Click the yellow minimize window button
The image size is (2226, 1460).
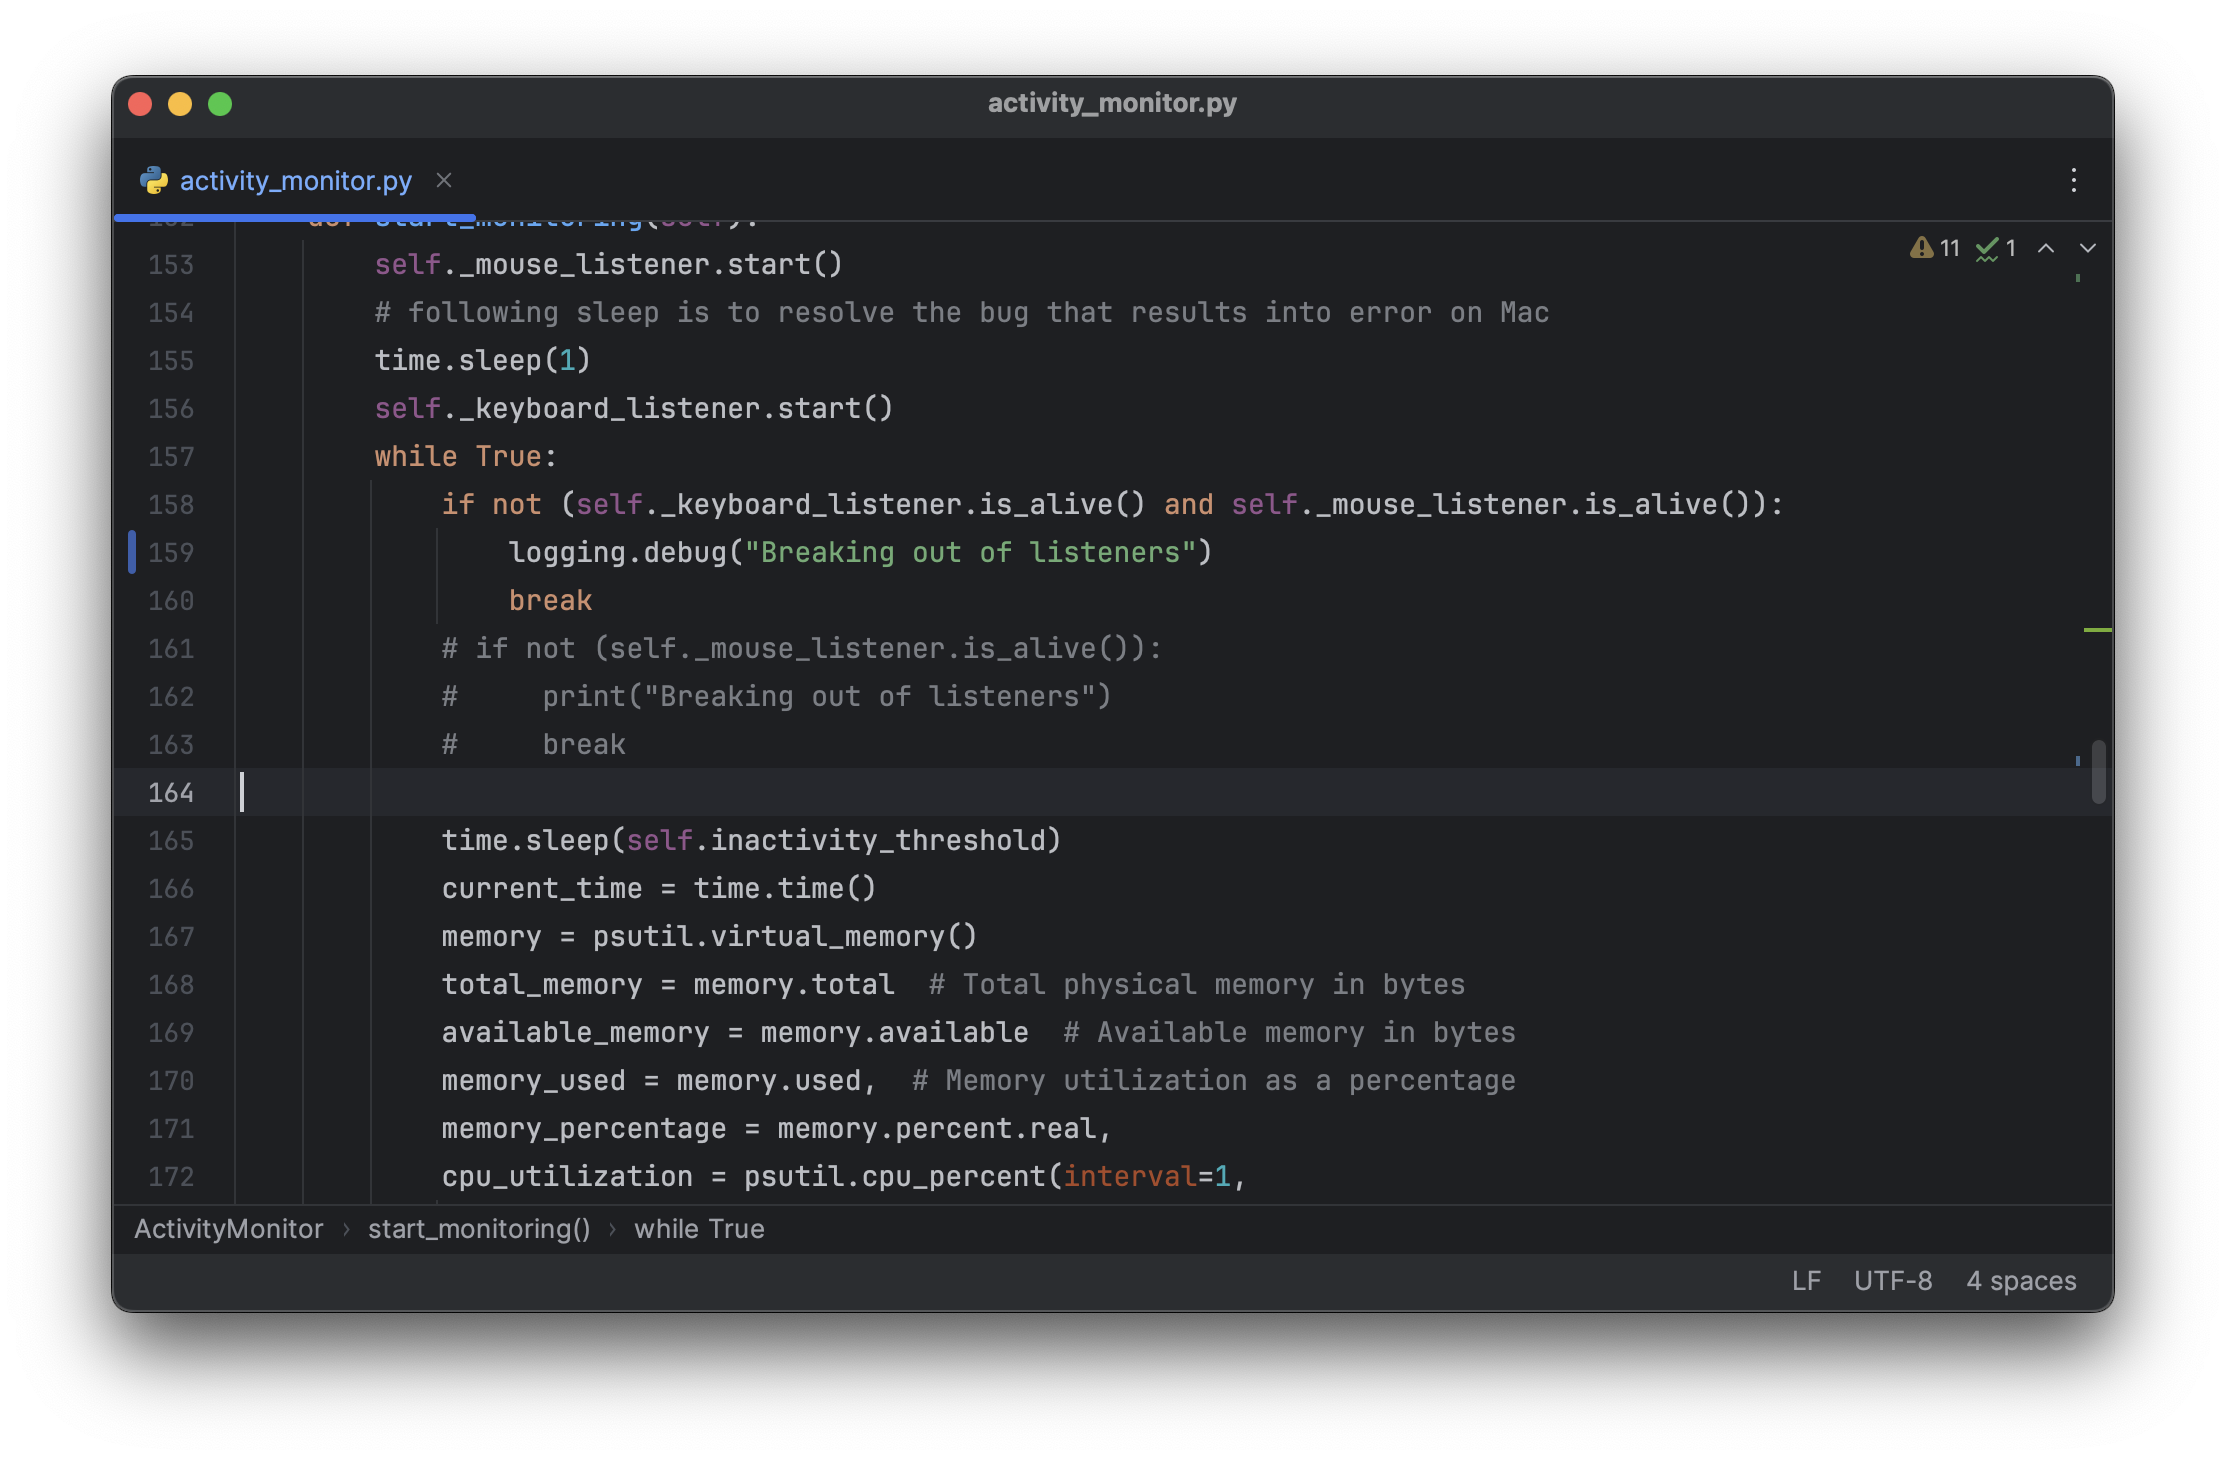(x=180, y=104)
